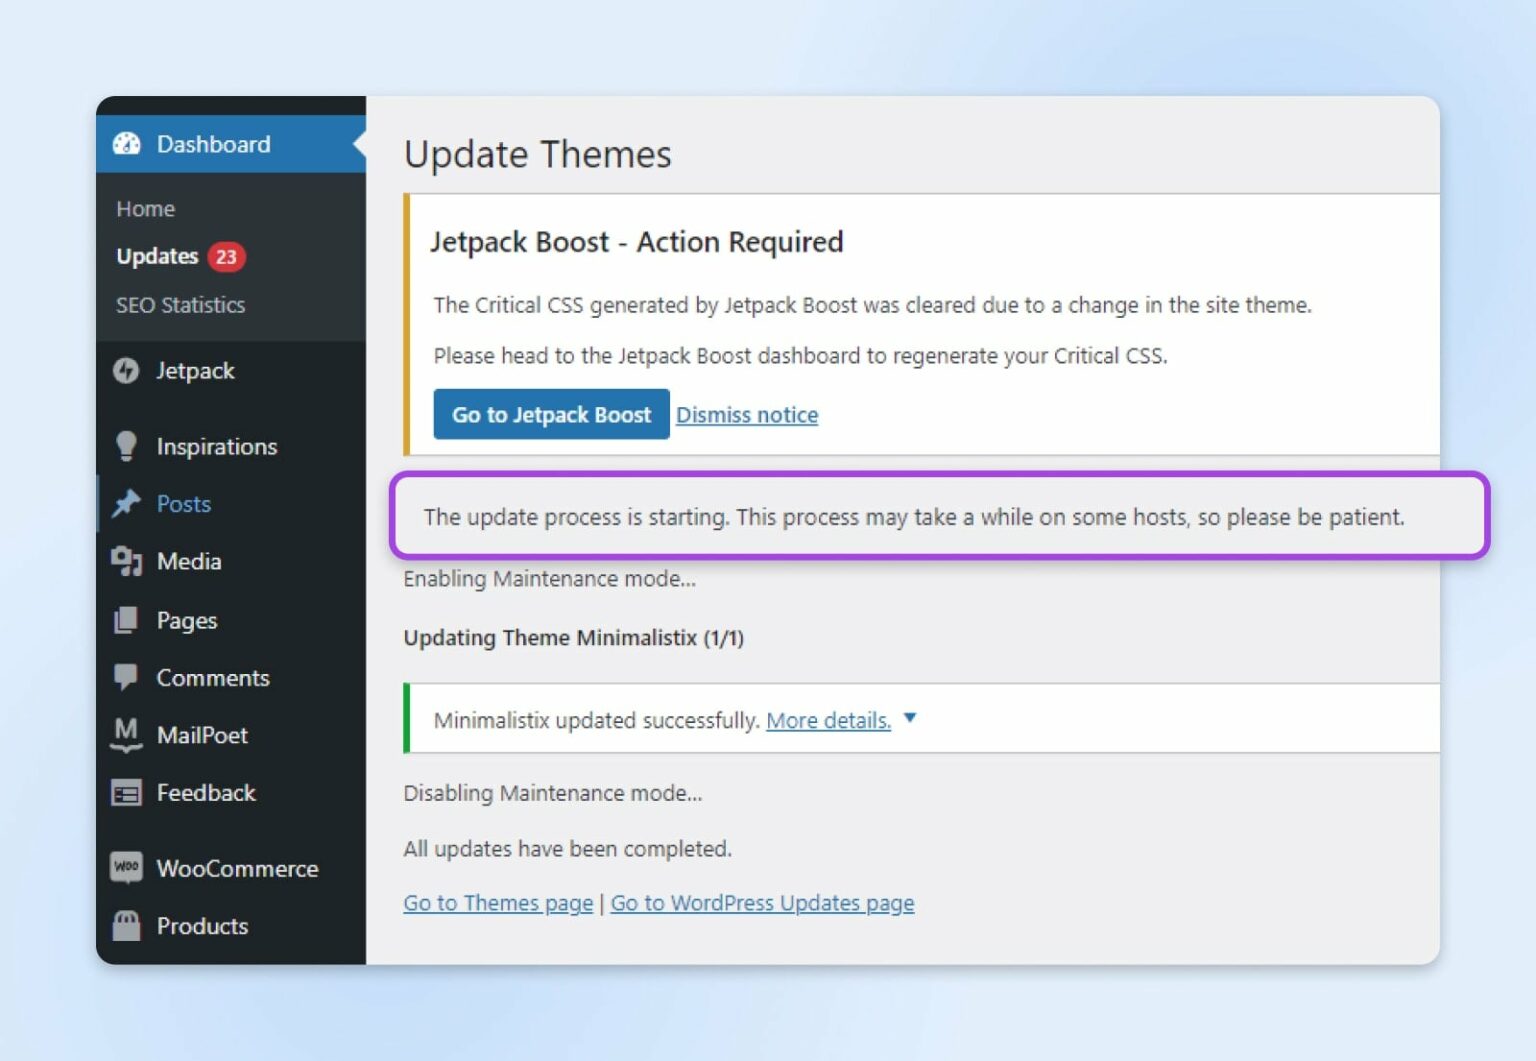Screen dimensions: 1536x1061
Task: Open Comments via the speech bubble icon
Action: tap(126, 677)
